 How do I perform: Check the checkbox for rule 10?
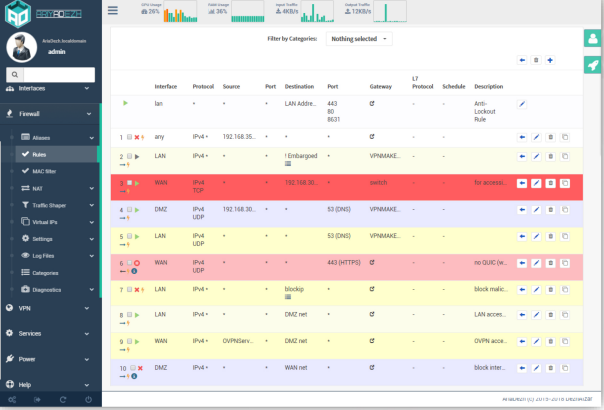click(x=133, y=368)
